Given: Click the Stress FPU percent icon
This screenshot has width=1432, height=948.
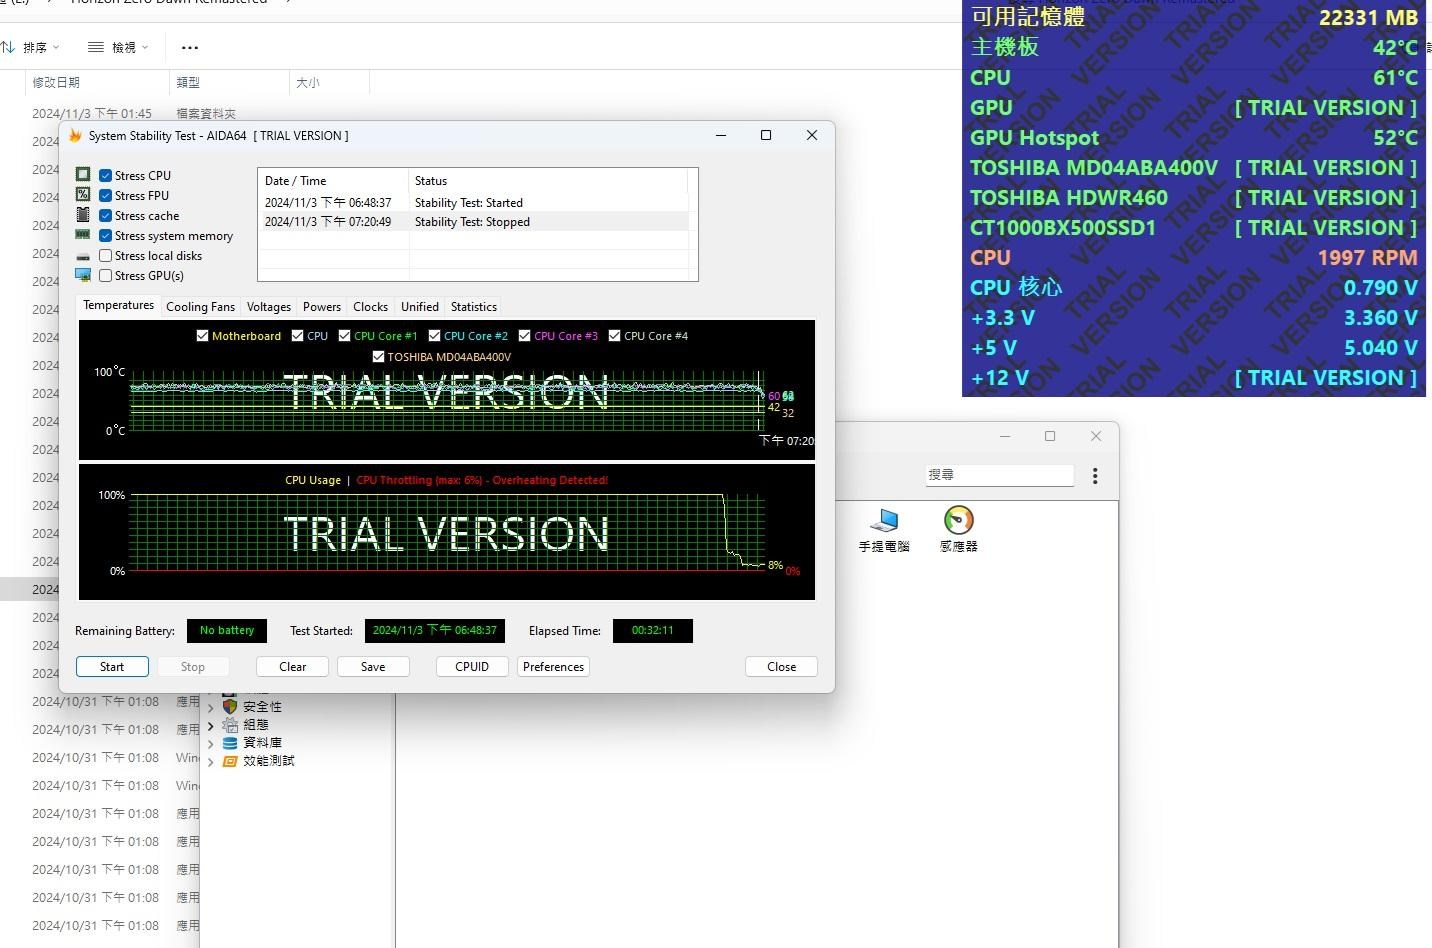Looking at the screenshot, I should 83,195.
